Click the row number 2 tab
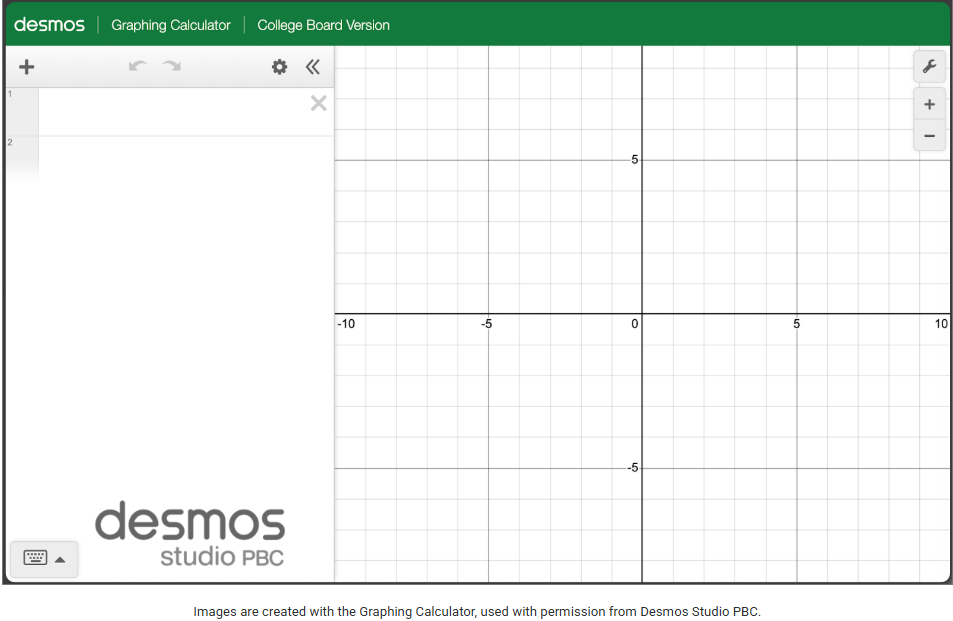The image size is (953, 621). click(22, 159)
